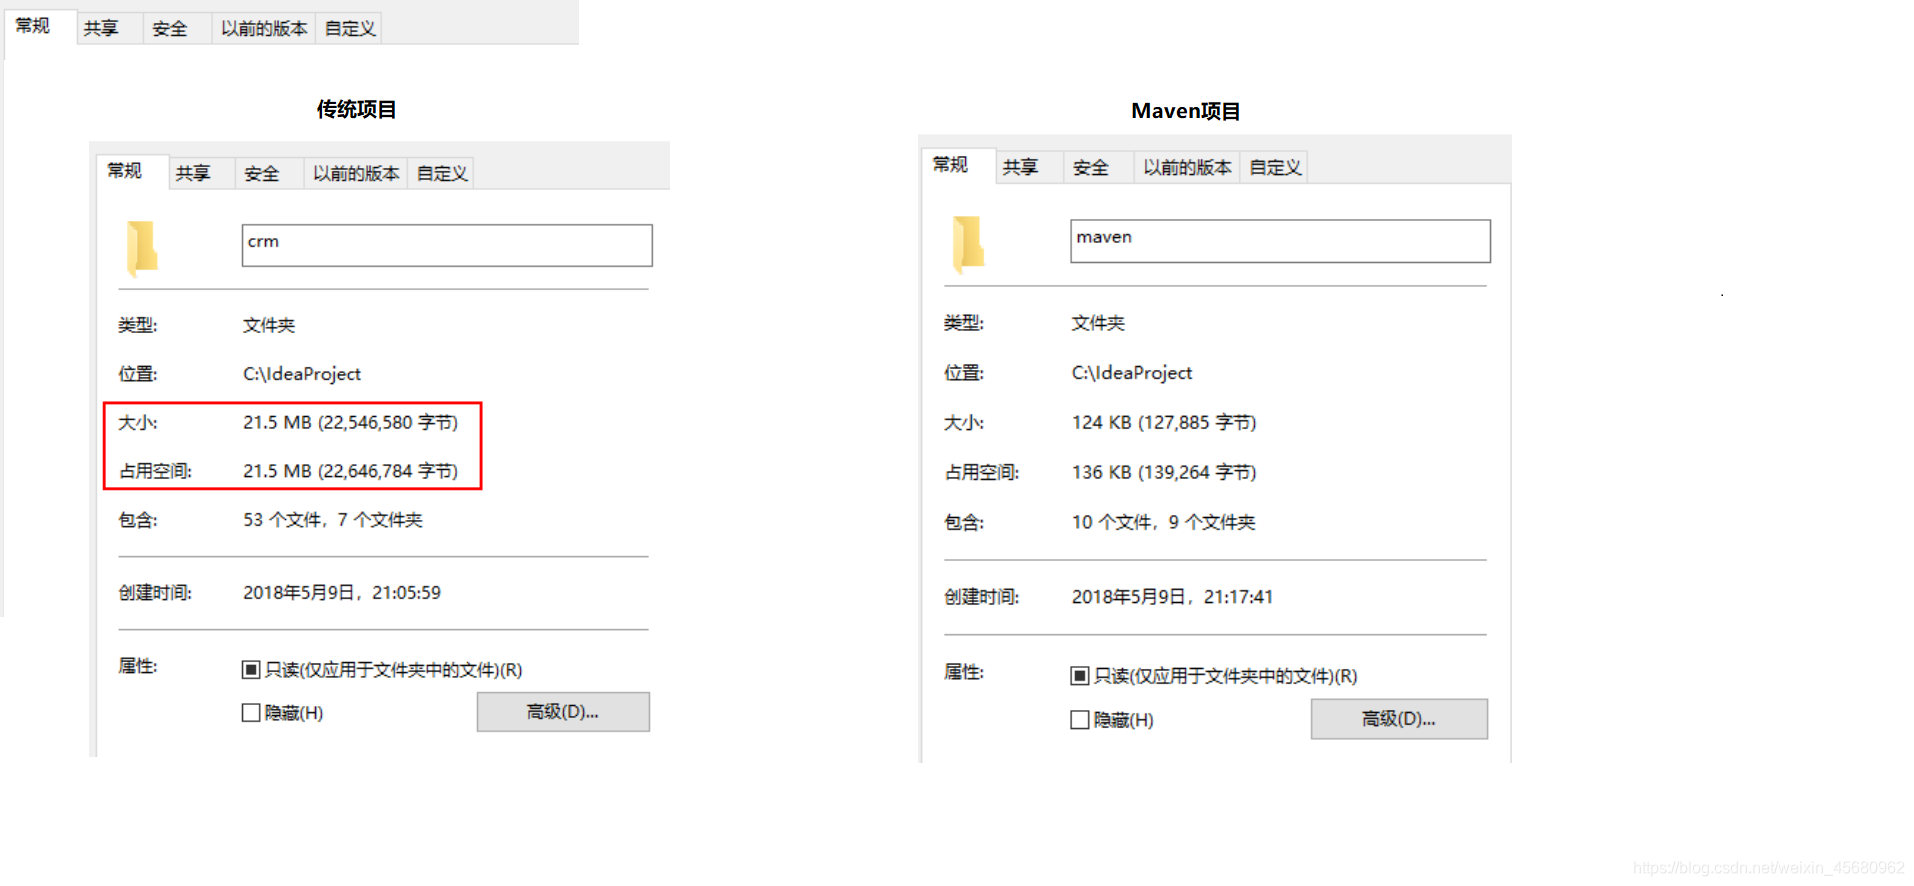Toggle hidden checkbox in crm properties

click(251, 713)
